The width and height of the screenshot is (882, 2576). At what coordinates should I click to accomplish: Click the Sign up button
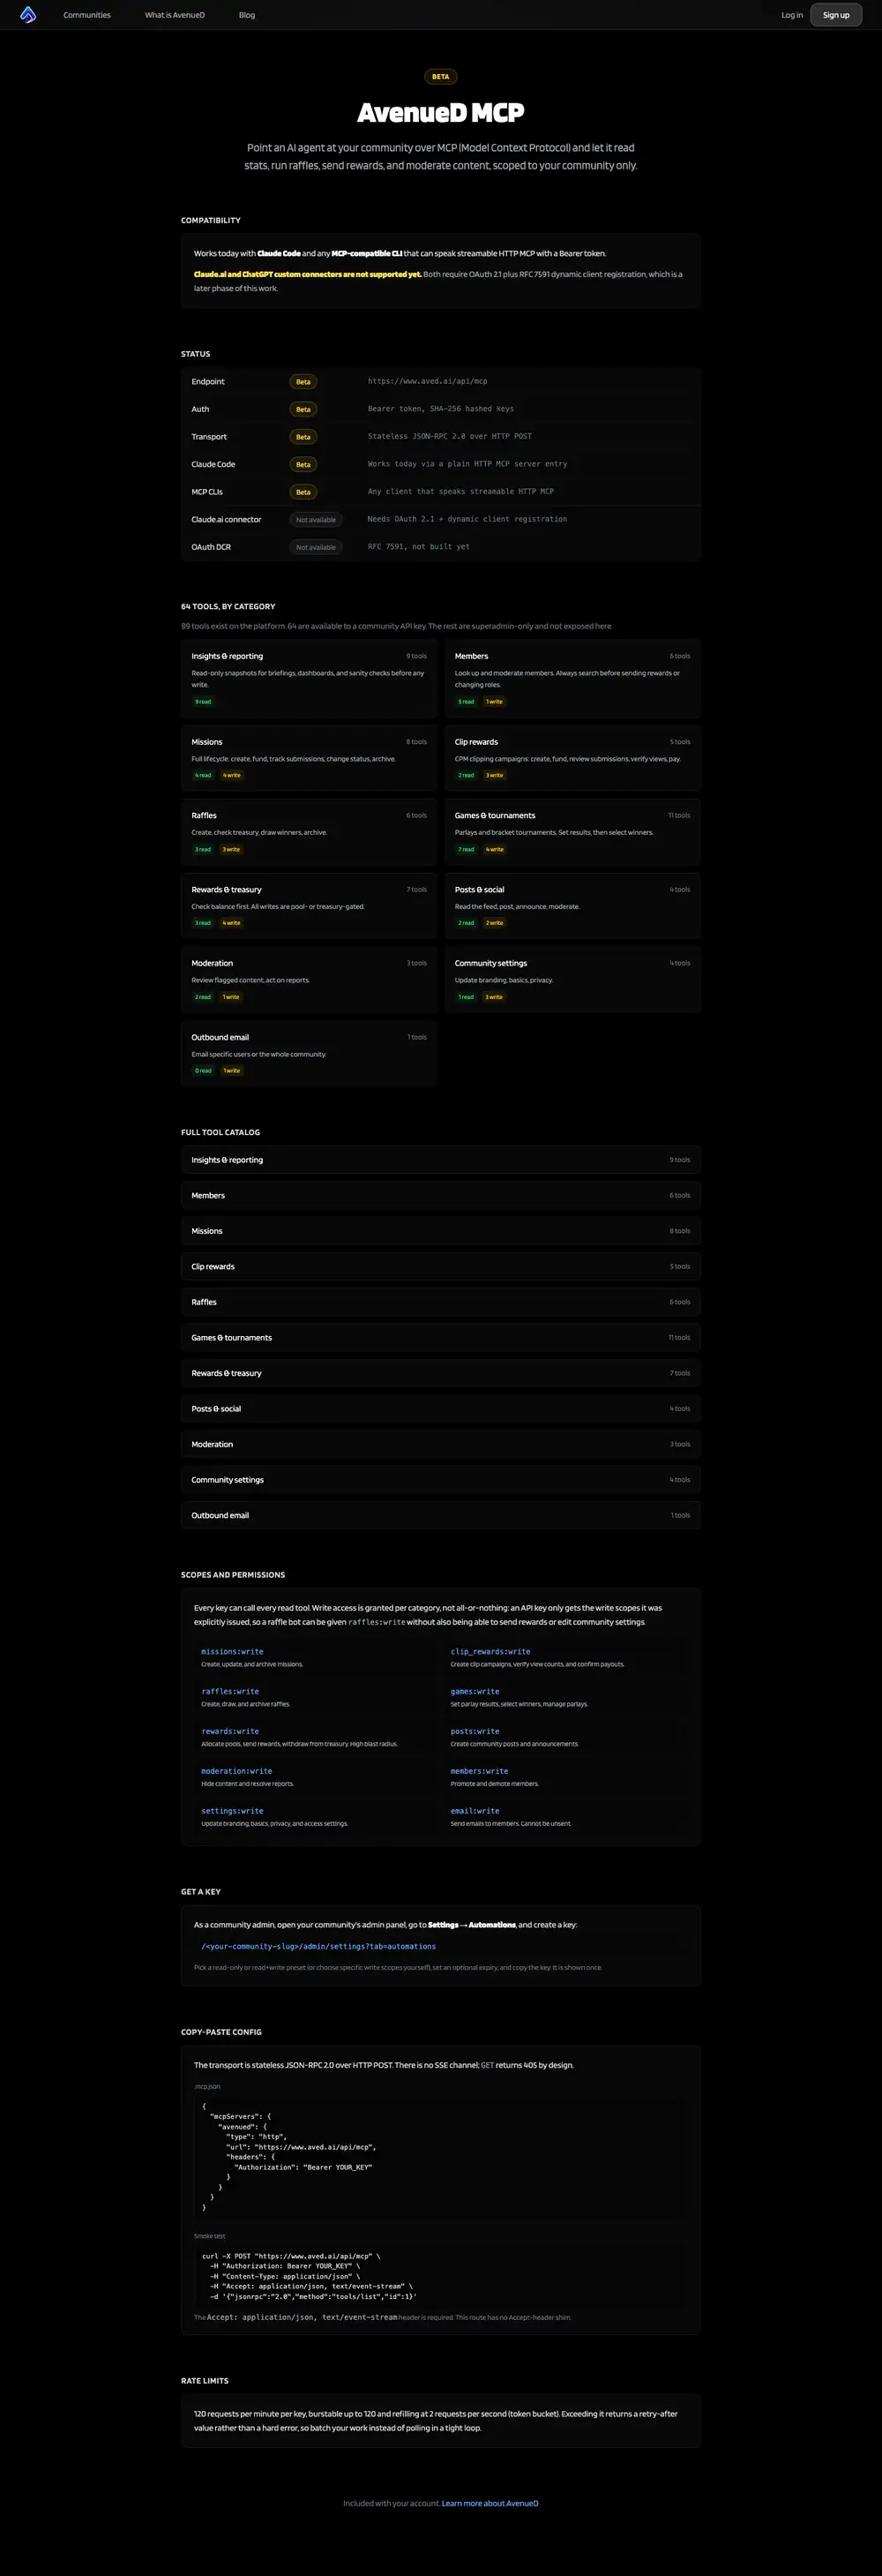[x=836, y=15]
